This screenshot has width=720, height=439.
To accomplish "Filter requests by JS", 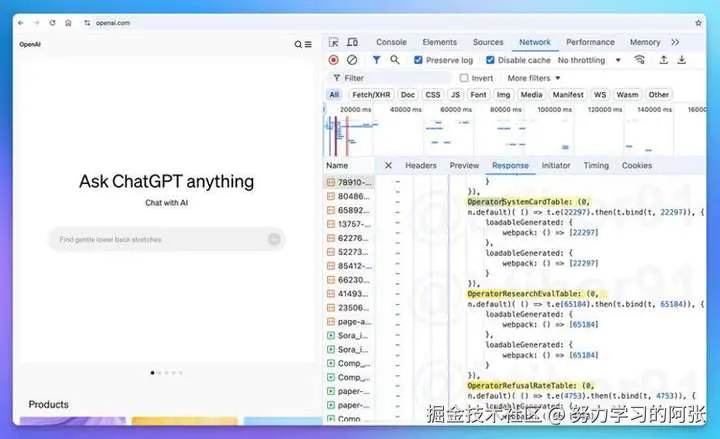I will point(456,95).
